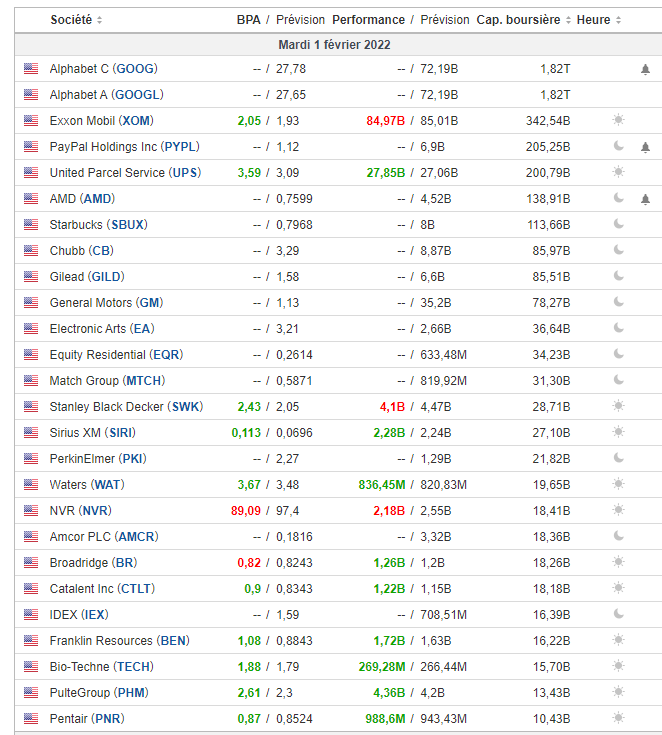The image size is (662, 735).
Task: Click the AMD row bell icon
Action: tap(645, 199)
